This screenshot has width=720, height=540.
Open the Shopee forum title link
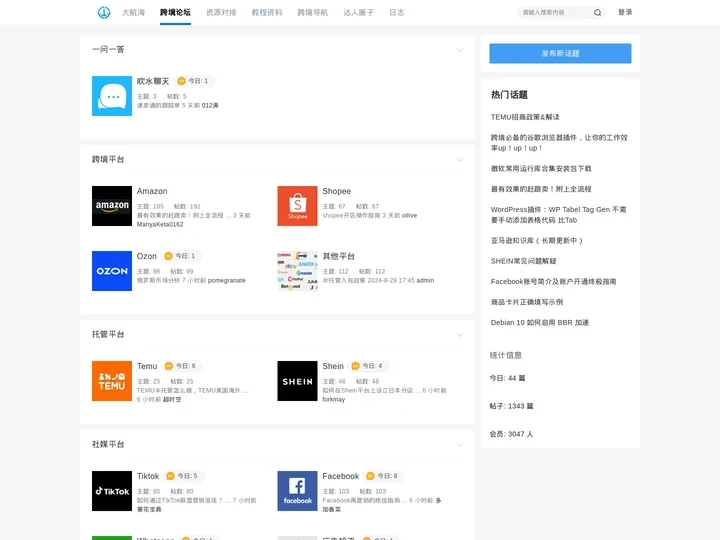click(337, 191)
